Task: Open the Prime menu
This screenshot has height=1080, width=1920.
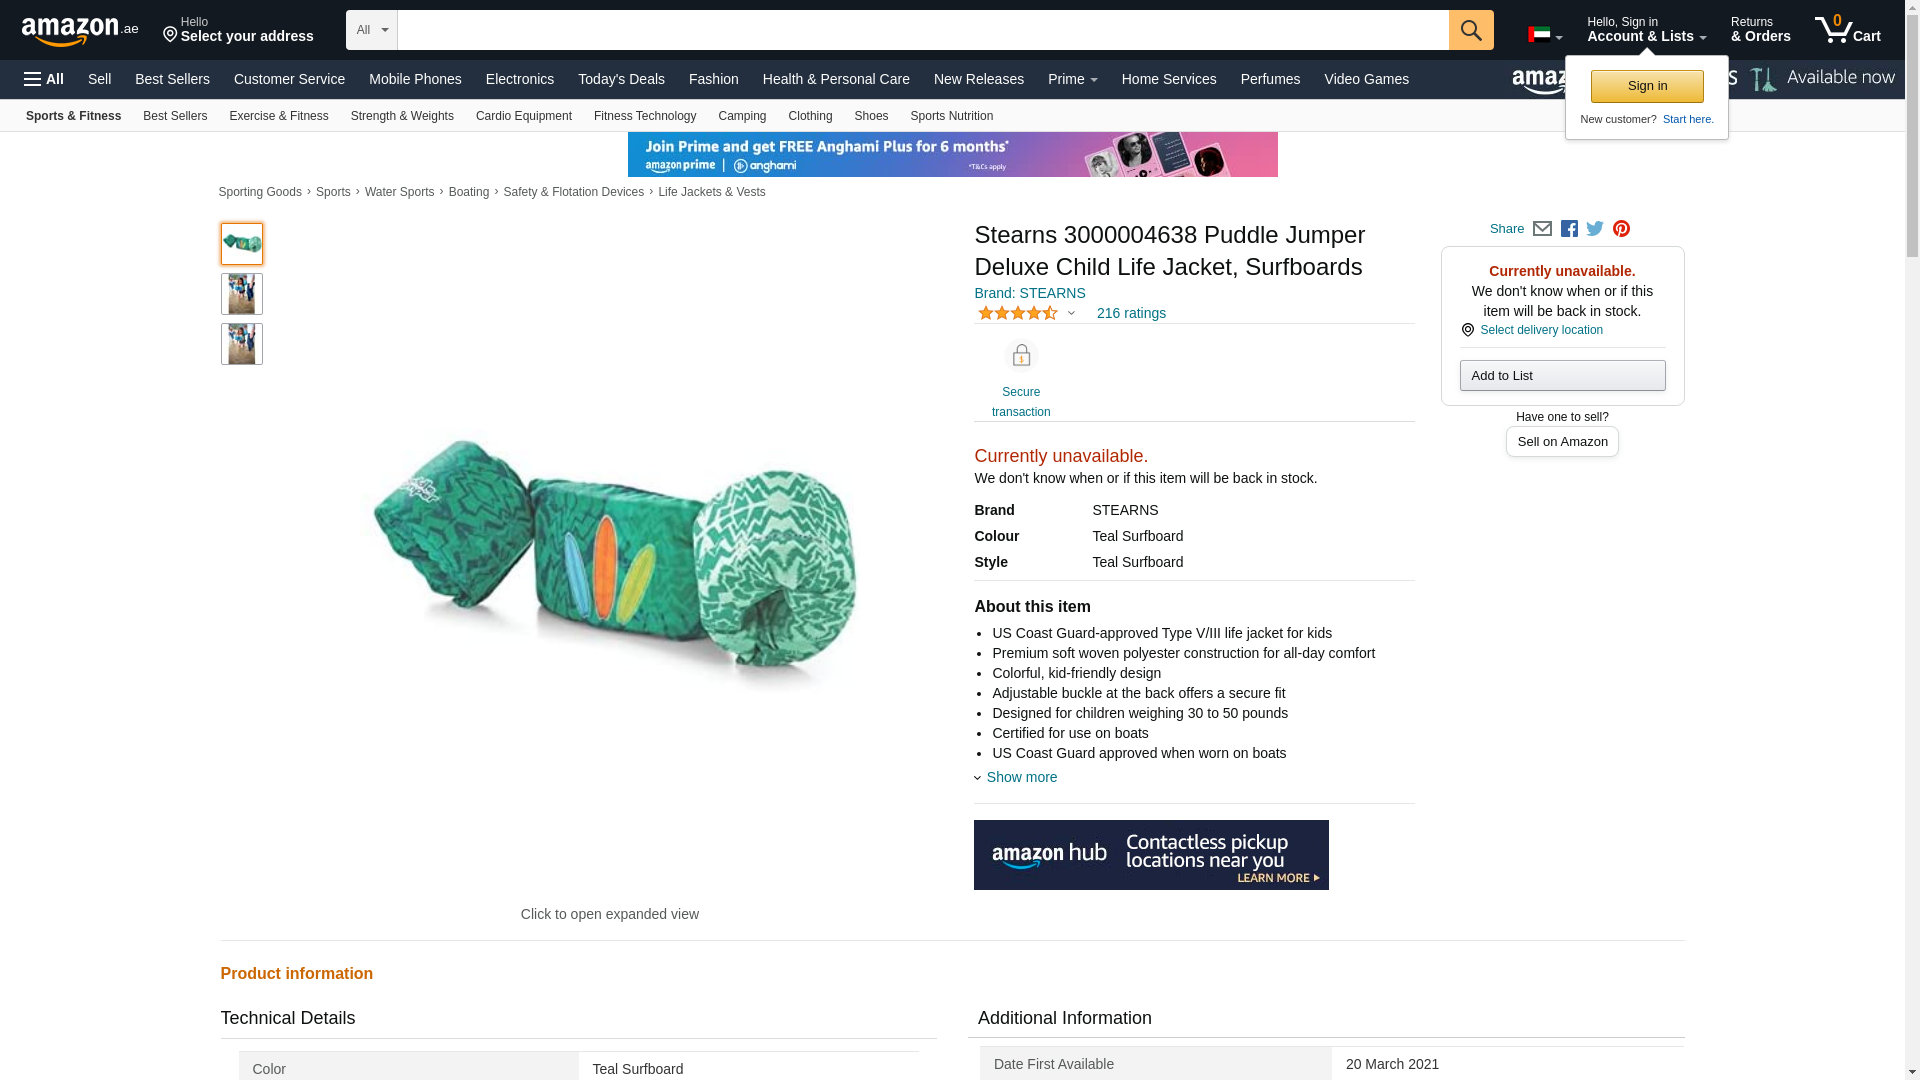Action: (x=1072, y=79)
